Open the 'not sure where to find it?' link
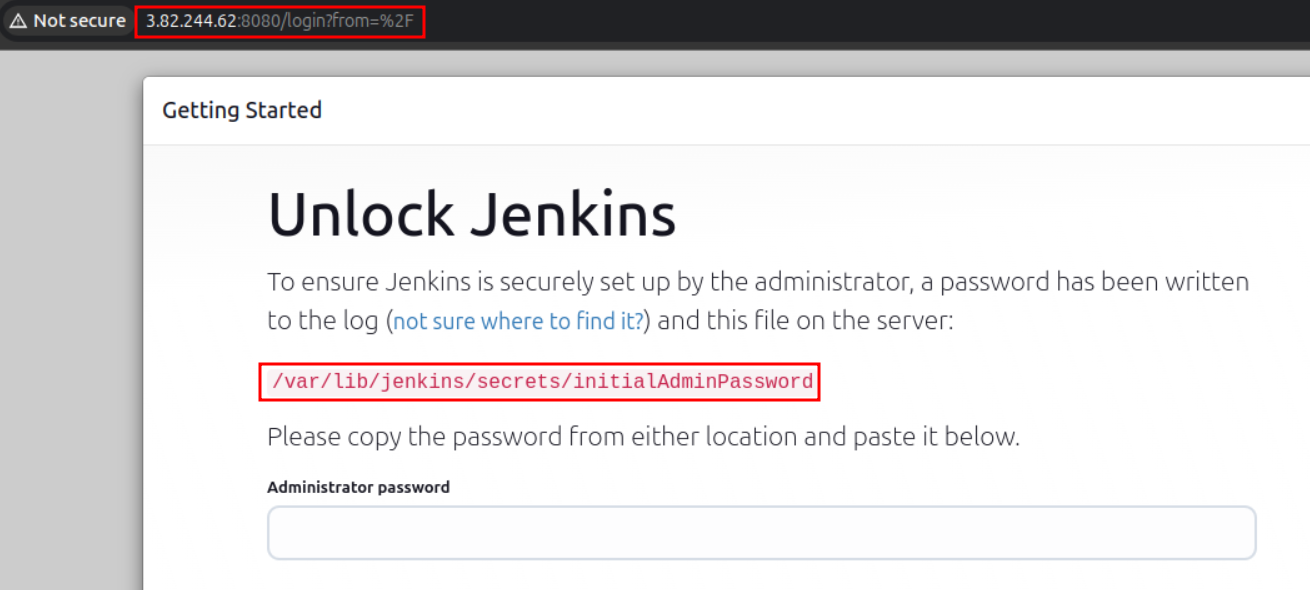 click(518, 322)
